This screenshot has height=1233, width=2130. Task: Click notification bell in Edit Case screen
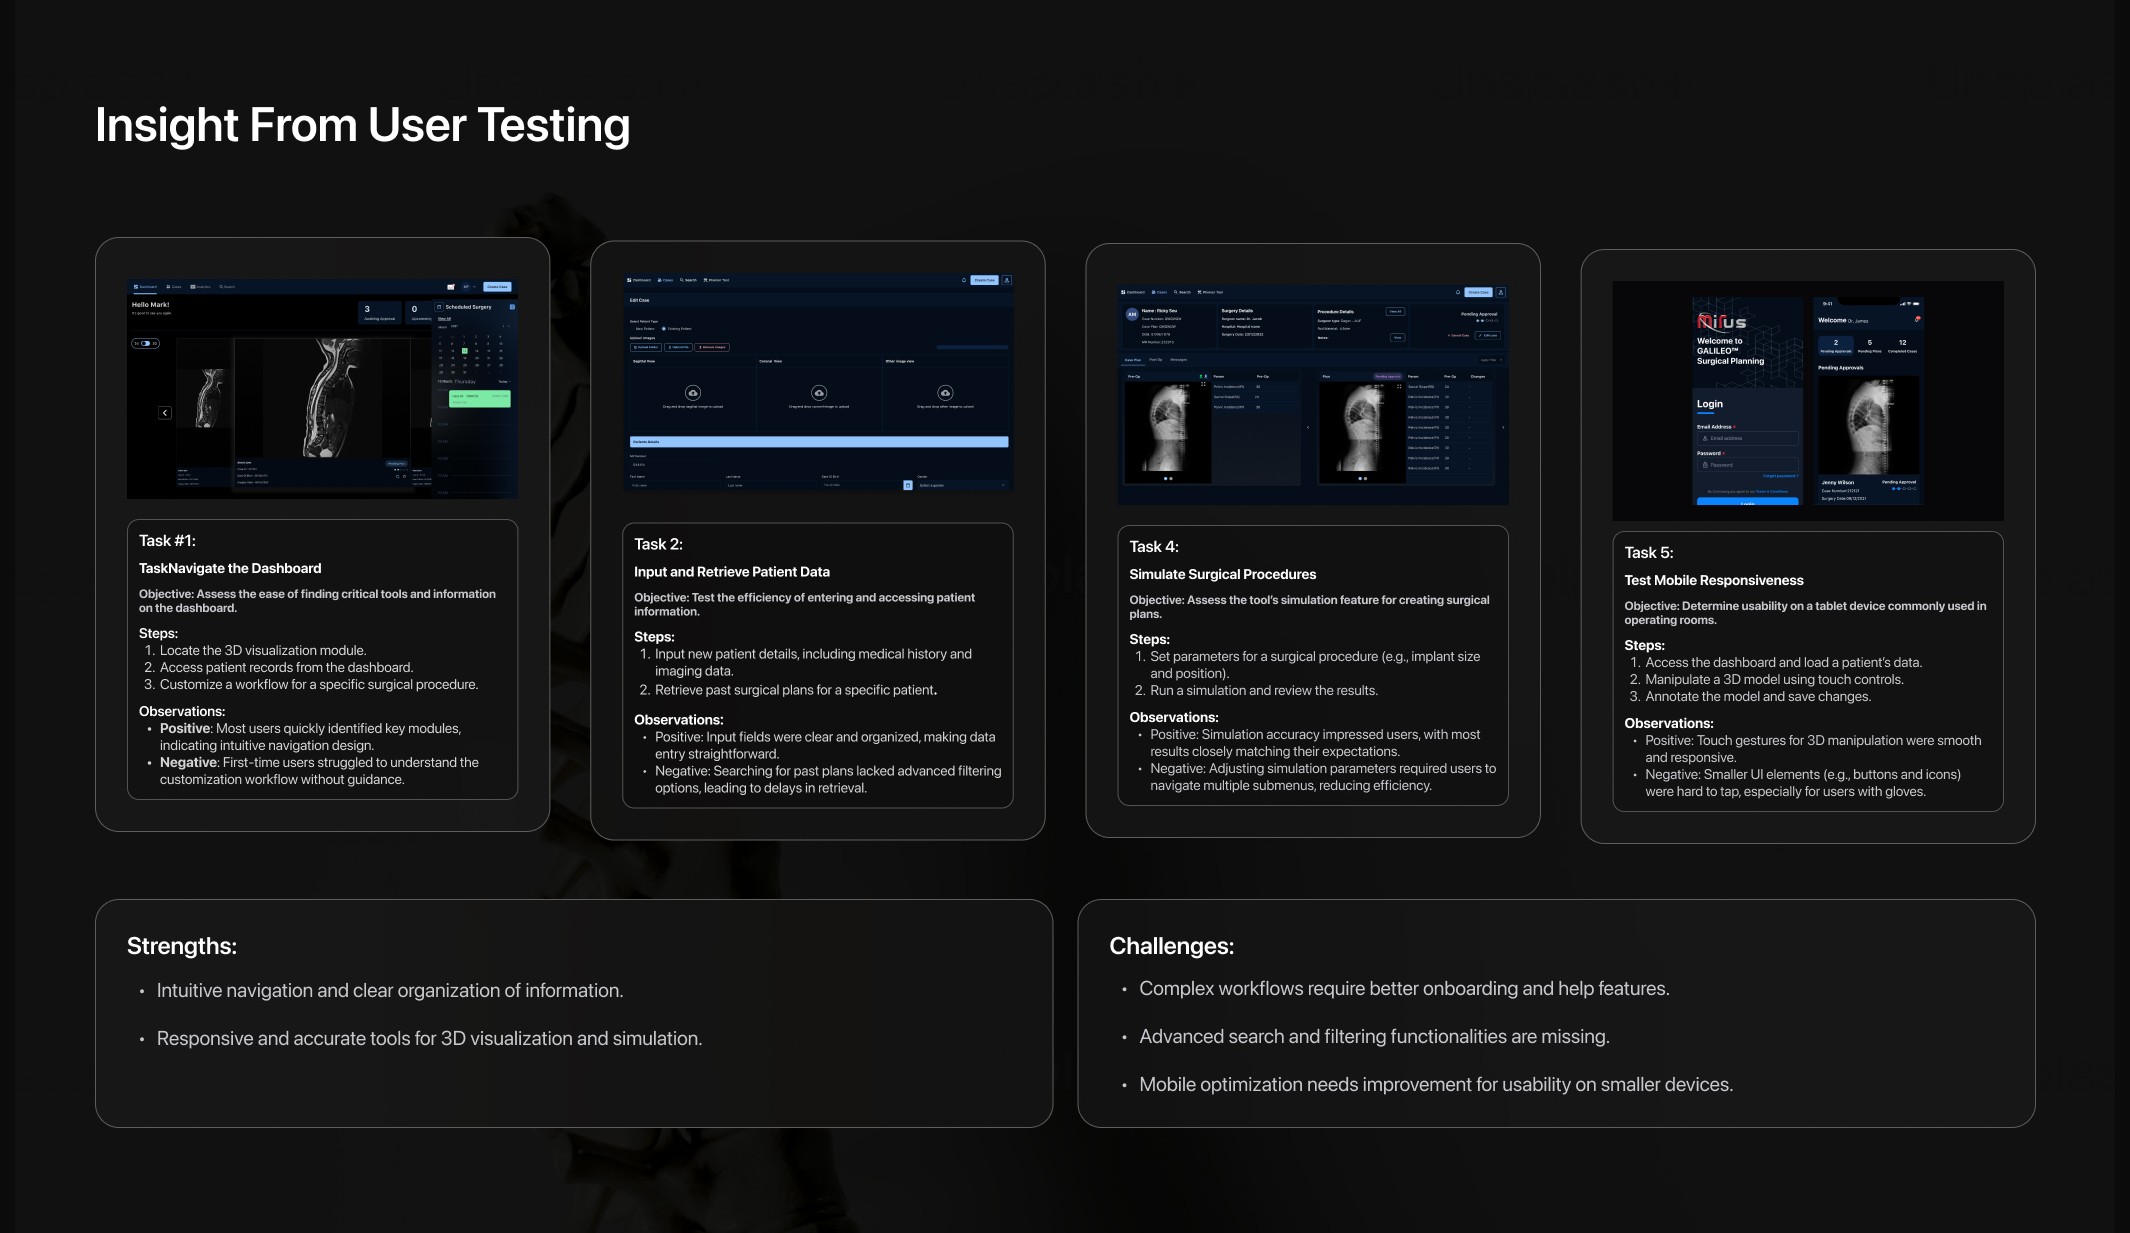[964, 280]
